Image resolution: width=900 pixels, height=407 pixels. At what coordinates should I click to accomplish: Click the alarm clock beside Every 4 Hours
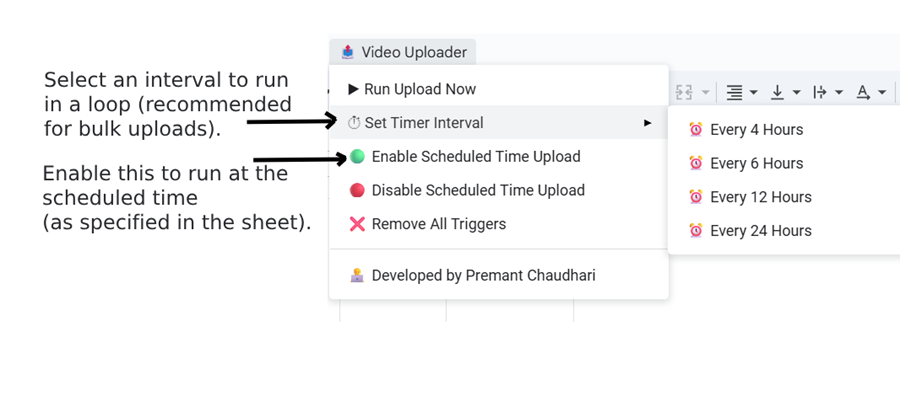click(x=696, y=130)
